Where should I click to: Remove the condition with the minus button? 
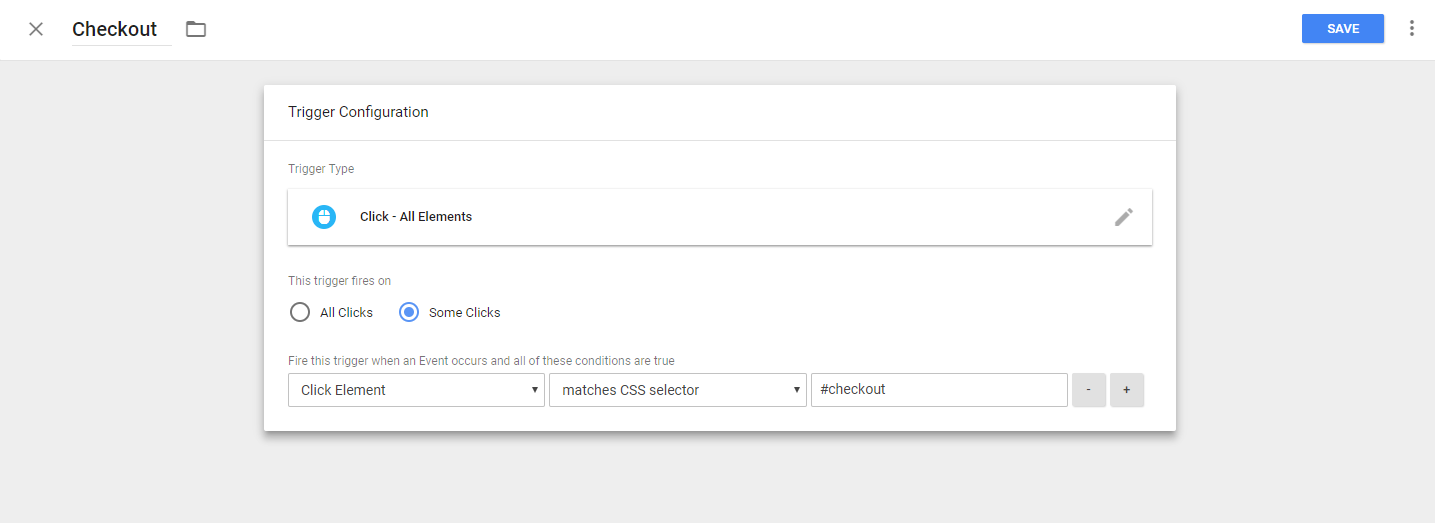tap(1089, 390)
